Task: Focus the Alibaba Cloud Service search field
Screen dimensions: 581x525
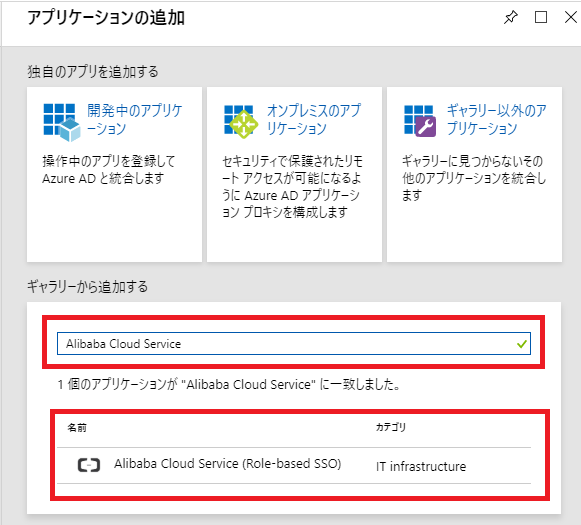Action: point(294,344)
